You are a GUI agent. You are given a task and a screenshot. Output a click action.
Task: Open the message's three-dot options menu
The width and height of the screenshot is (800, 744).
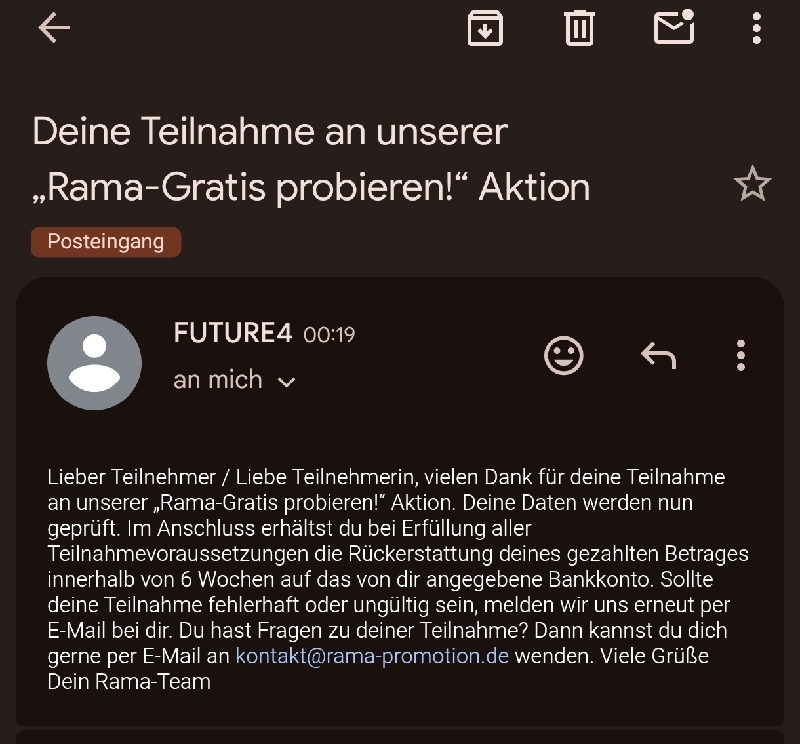(741, 355)
